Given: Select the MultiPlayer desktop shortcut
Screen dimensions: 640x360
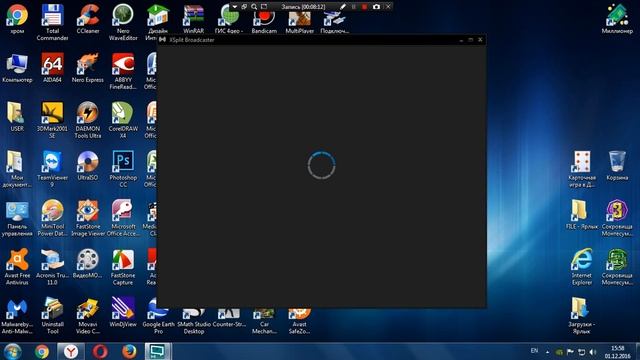Looking at the screenshot, I should tap(300, 22).
